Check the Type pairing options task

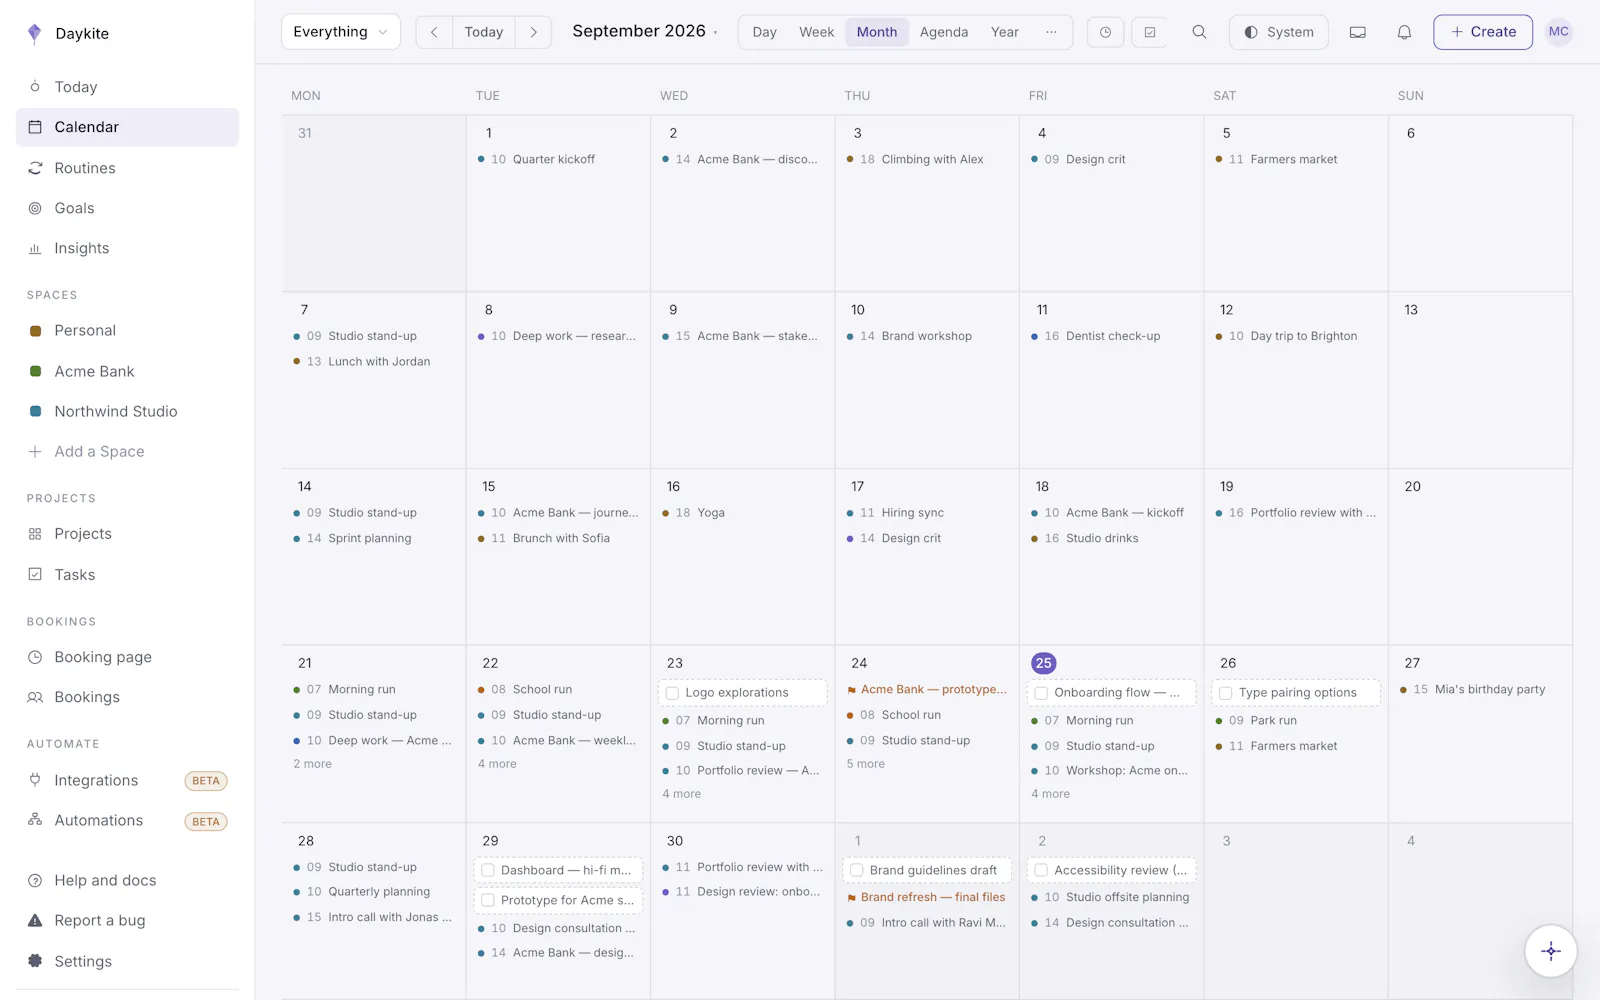coord(1226,693)
